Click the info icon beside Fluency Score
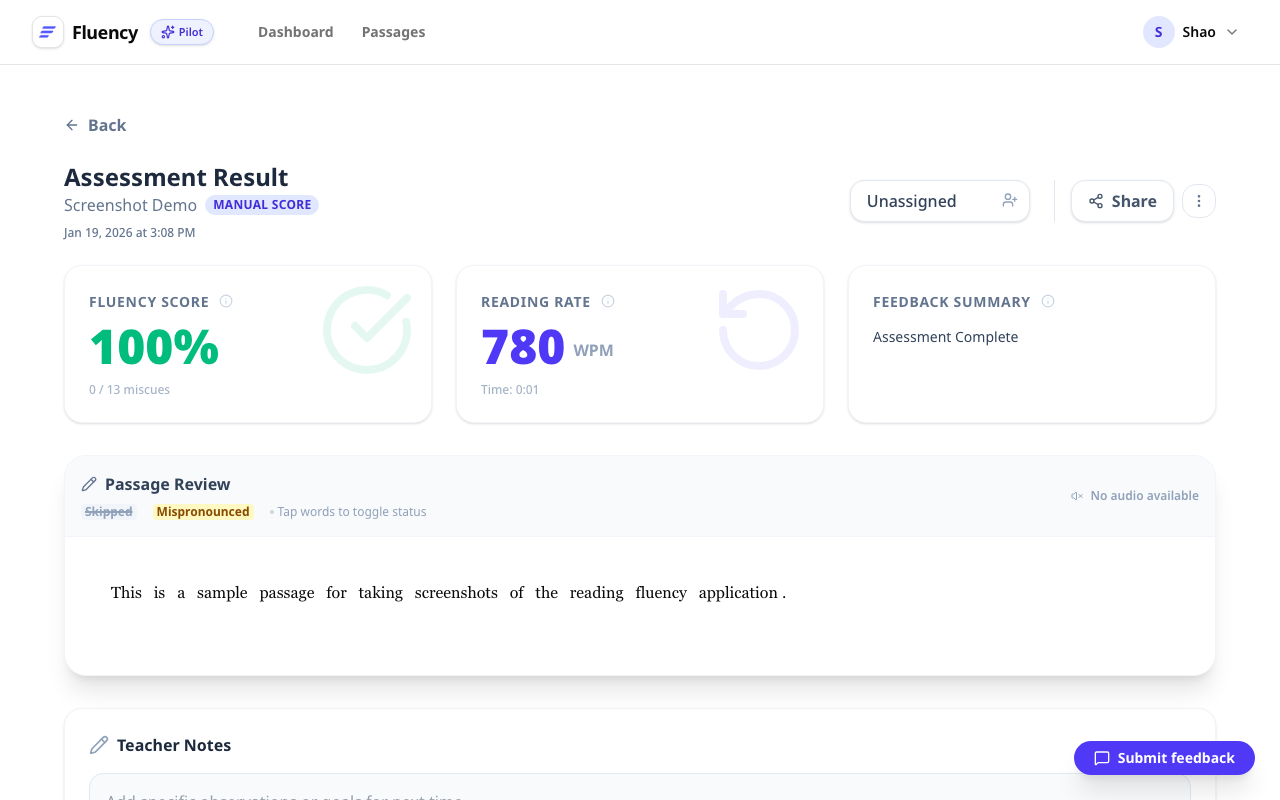The height and width of the screenshot is (800, 1280). [226, 301]
